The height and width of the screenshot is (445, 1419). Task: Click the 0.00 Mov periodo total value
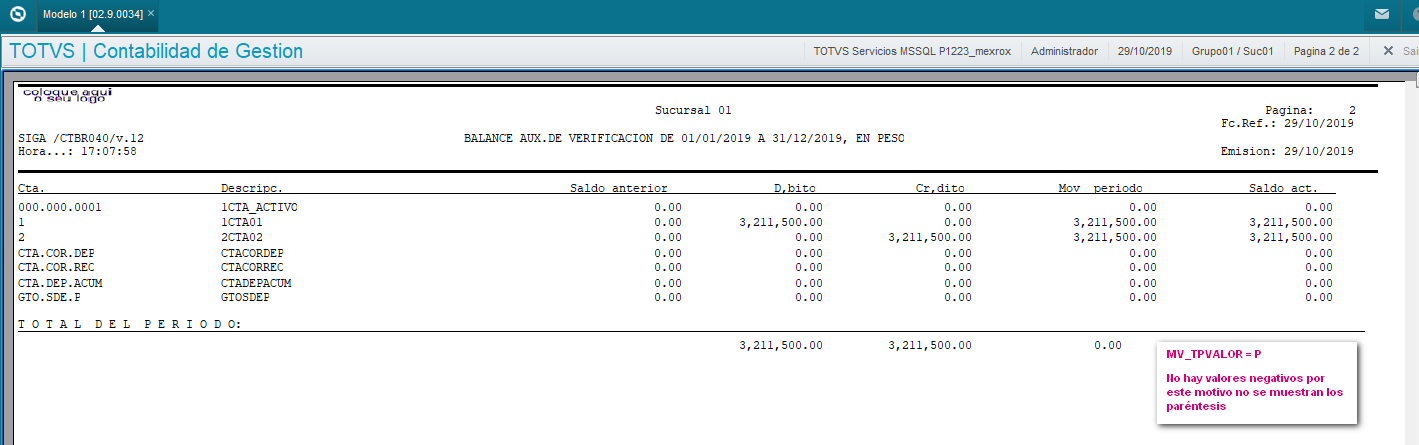(x=1107, y=345)
